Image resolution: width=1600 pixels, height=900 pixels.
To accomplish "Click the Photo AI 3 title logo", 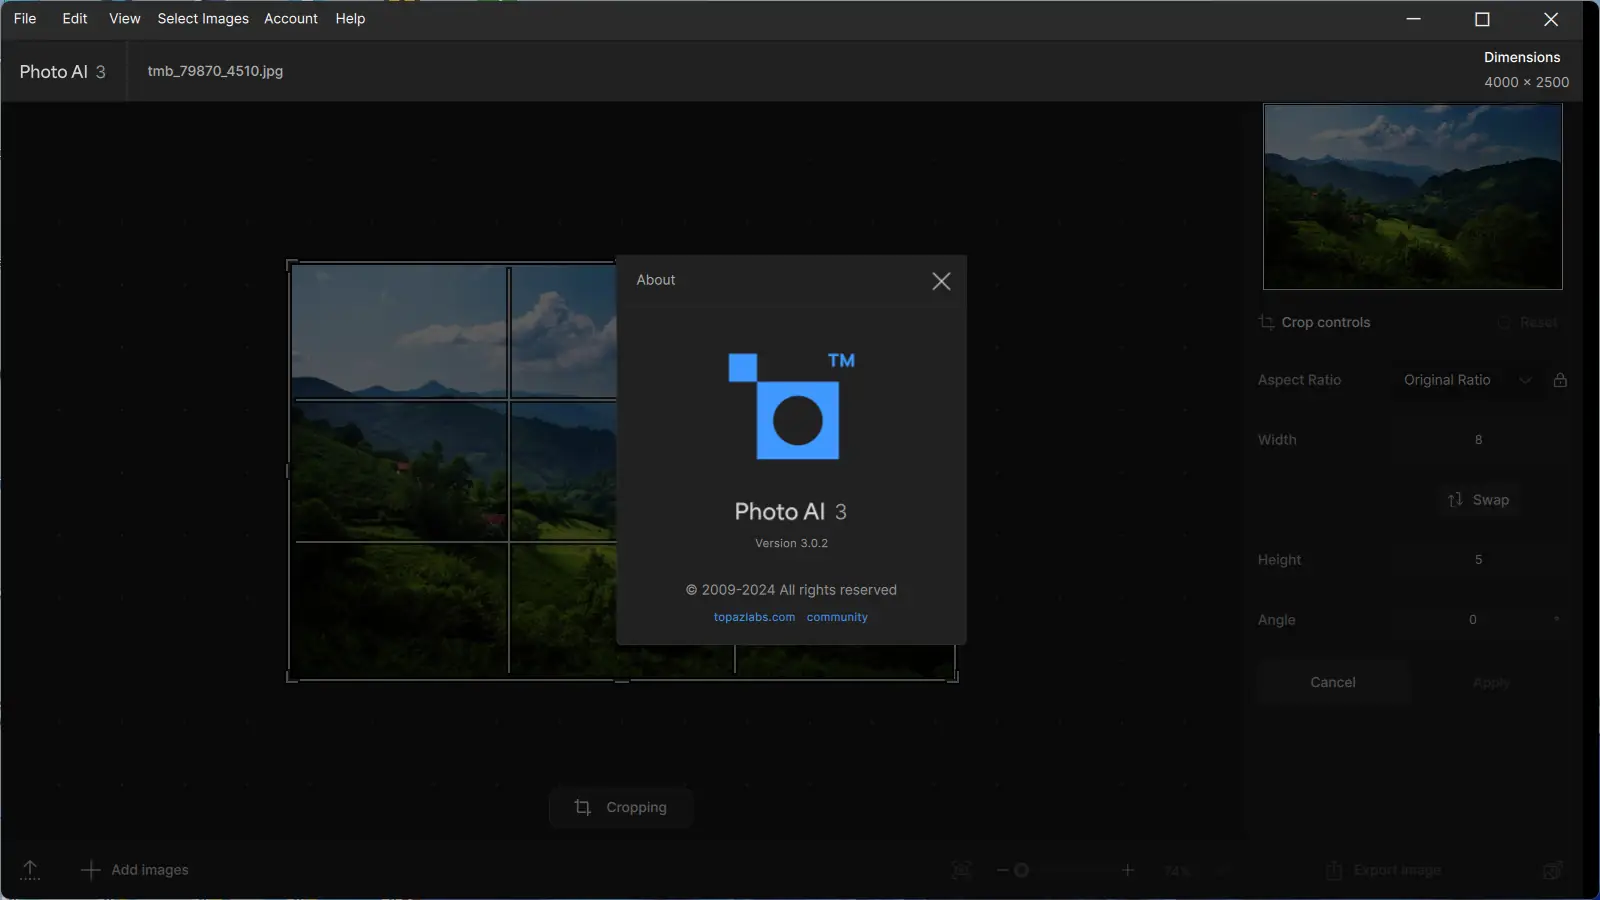I will pos(62,72).
